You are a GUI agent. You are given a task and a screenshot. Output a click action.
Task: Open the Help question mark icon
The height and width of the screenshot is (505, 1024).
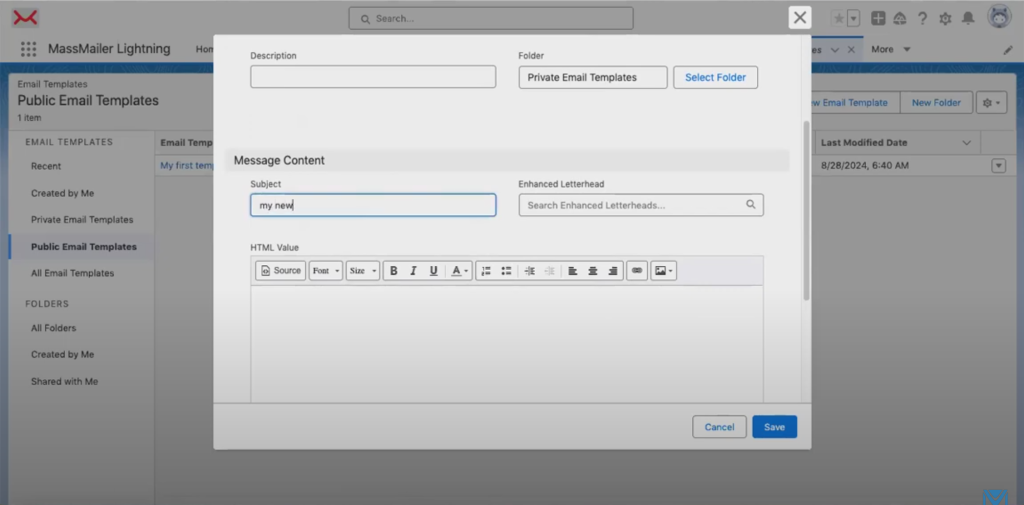click(x=922, y=18)
